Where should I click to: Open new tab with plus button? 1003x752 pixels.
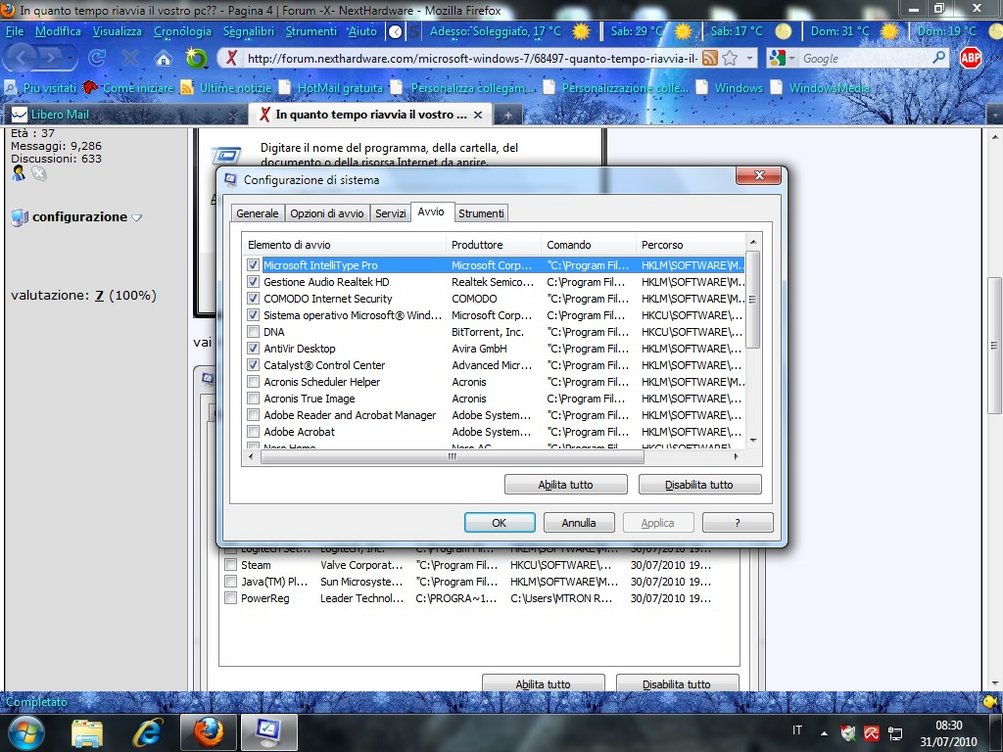pos(508,115)
